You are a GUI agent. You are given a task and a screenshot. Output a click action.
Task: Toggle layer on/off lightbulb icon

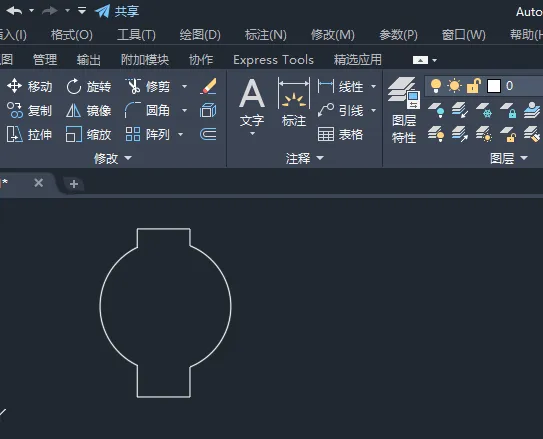436,86
